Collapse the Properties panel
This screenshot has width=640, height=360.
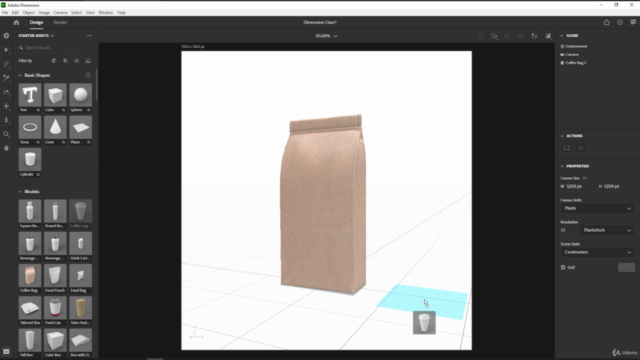(x=562, y=166)
